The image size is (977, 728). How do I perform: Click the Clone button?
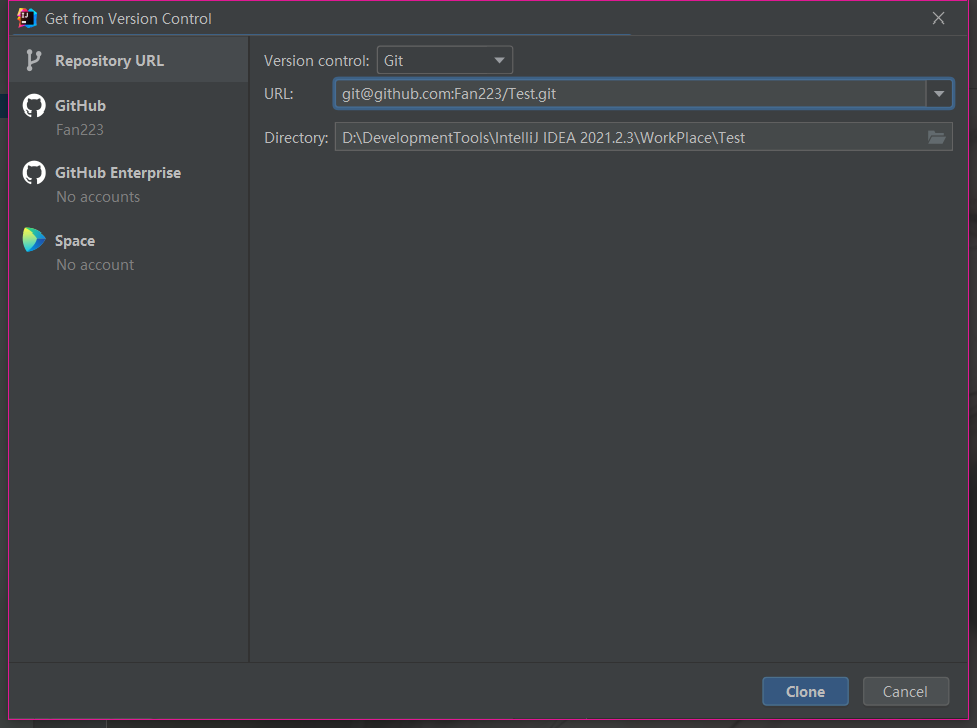click(x=805, y=691)
